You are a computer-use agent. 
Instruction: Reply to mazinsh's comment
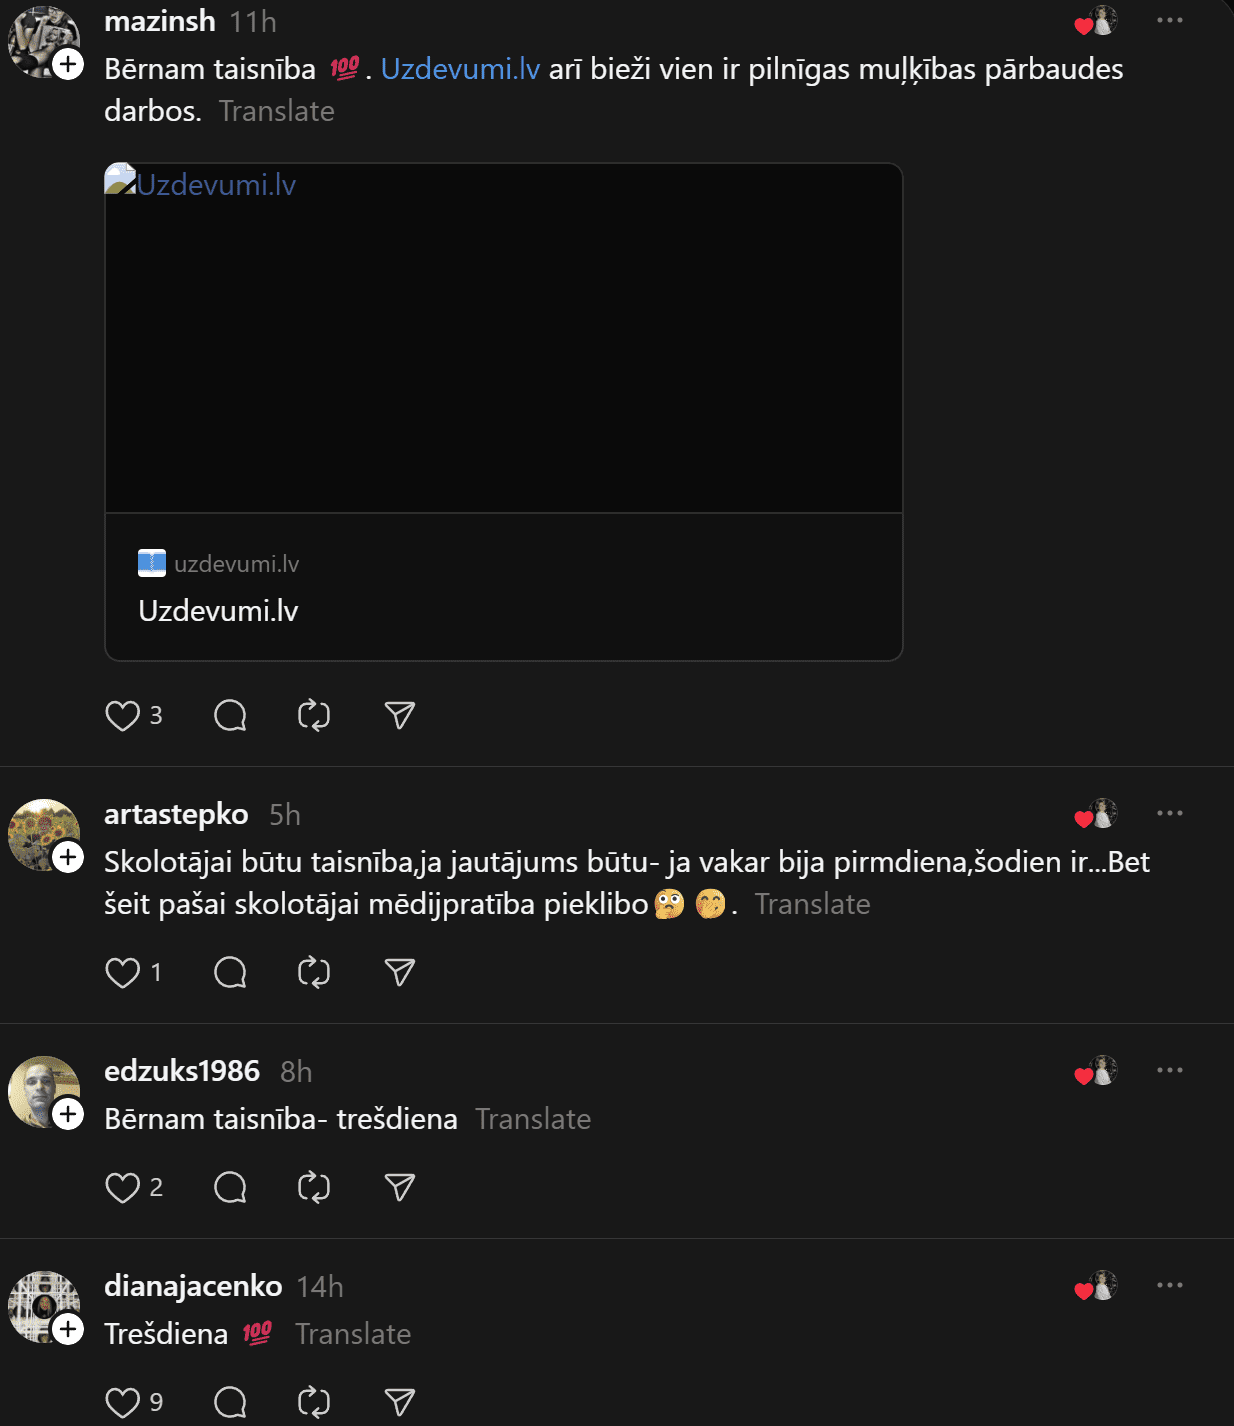[230, 716]
